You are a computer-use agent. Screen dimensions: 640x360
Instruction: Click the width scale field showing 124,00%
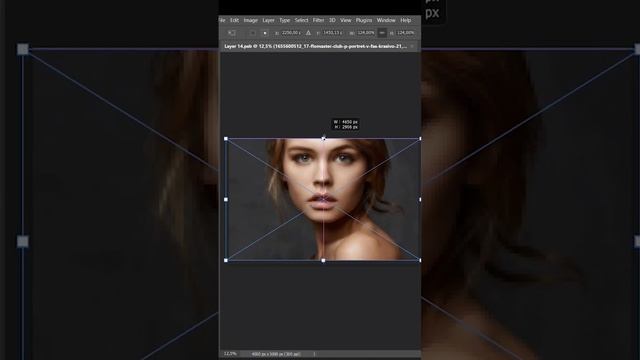pyautogui.click(x=366, y=33)
